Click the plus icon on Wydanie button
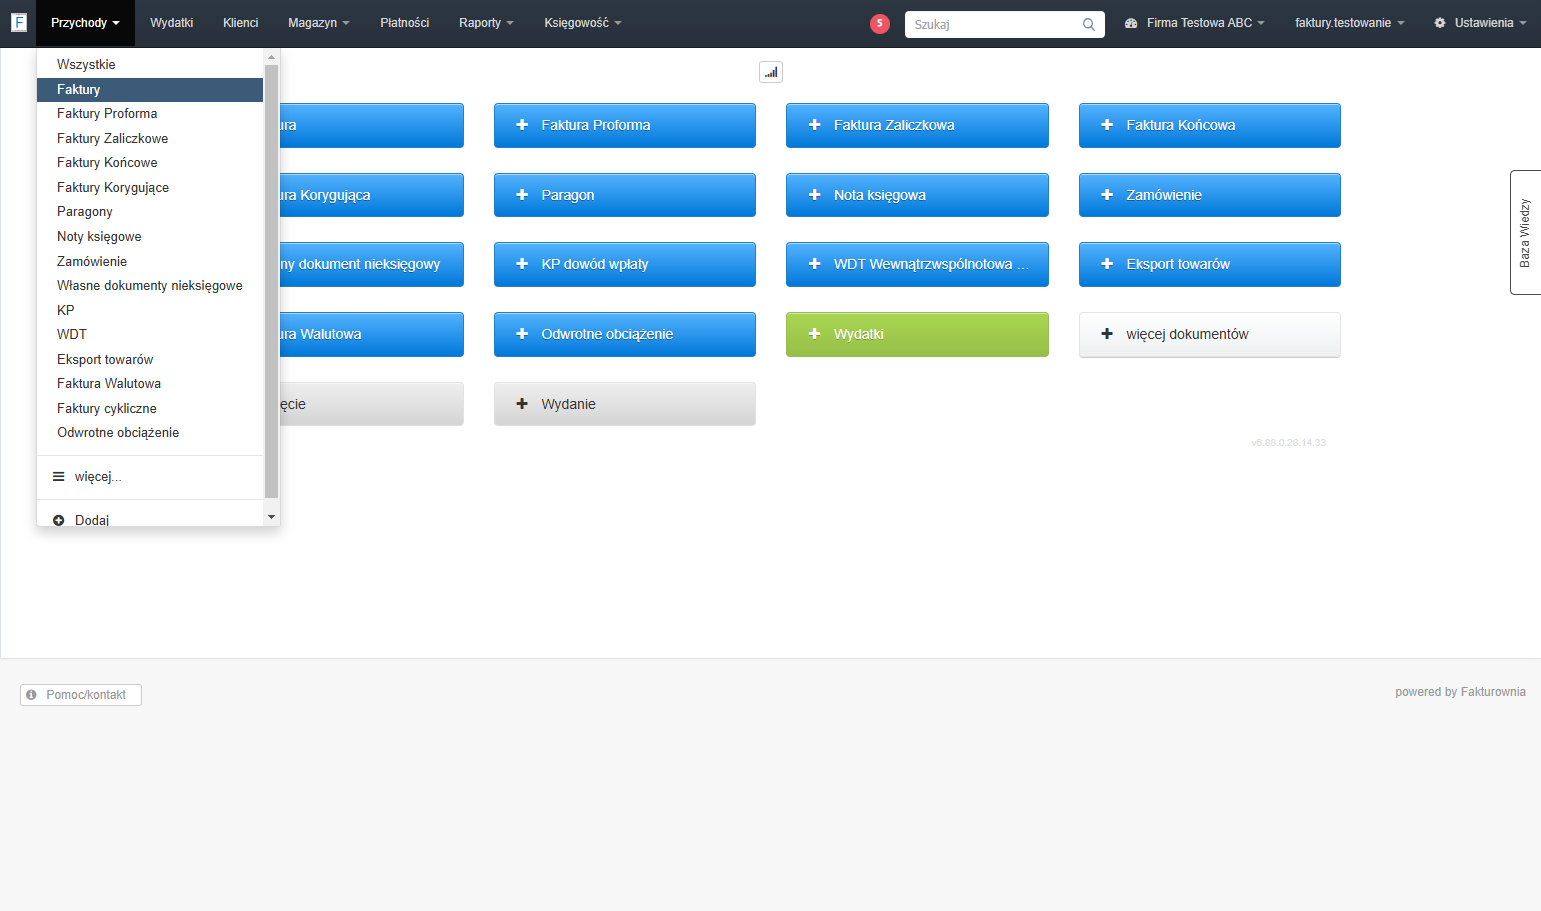 (x=522, y=404)
